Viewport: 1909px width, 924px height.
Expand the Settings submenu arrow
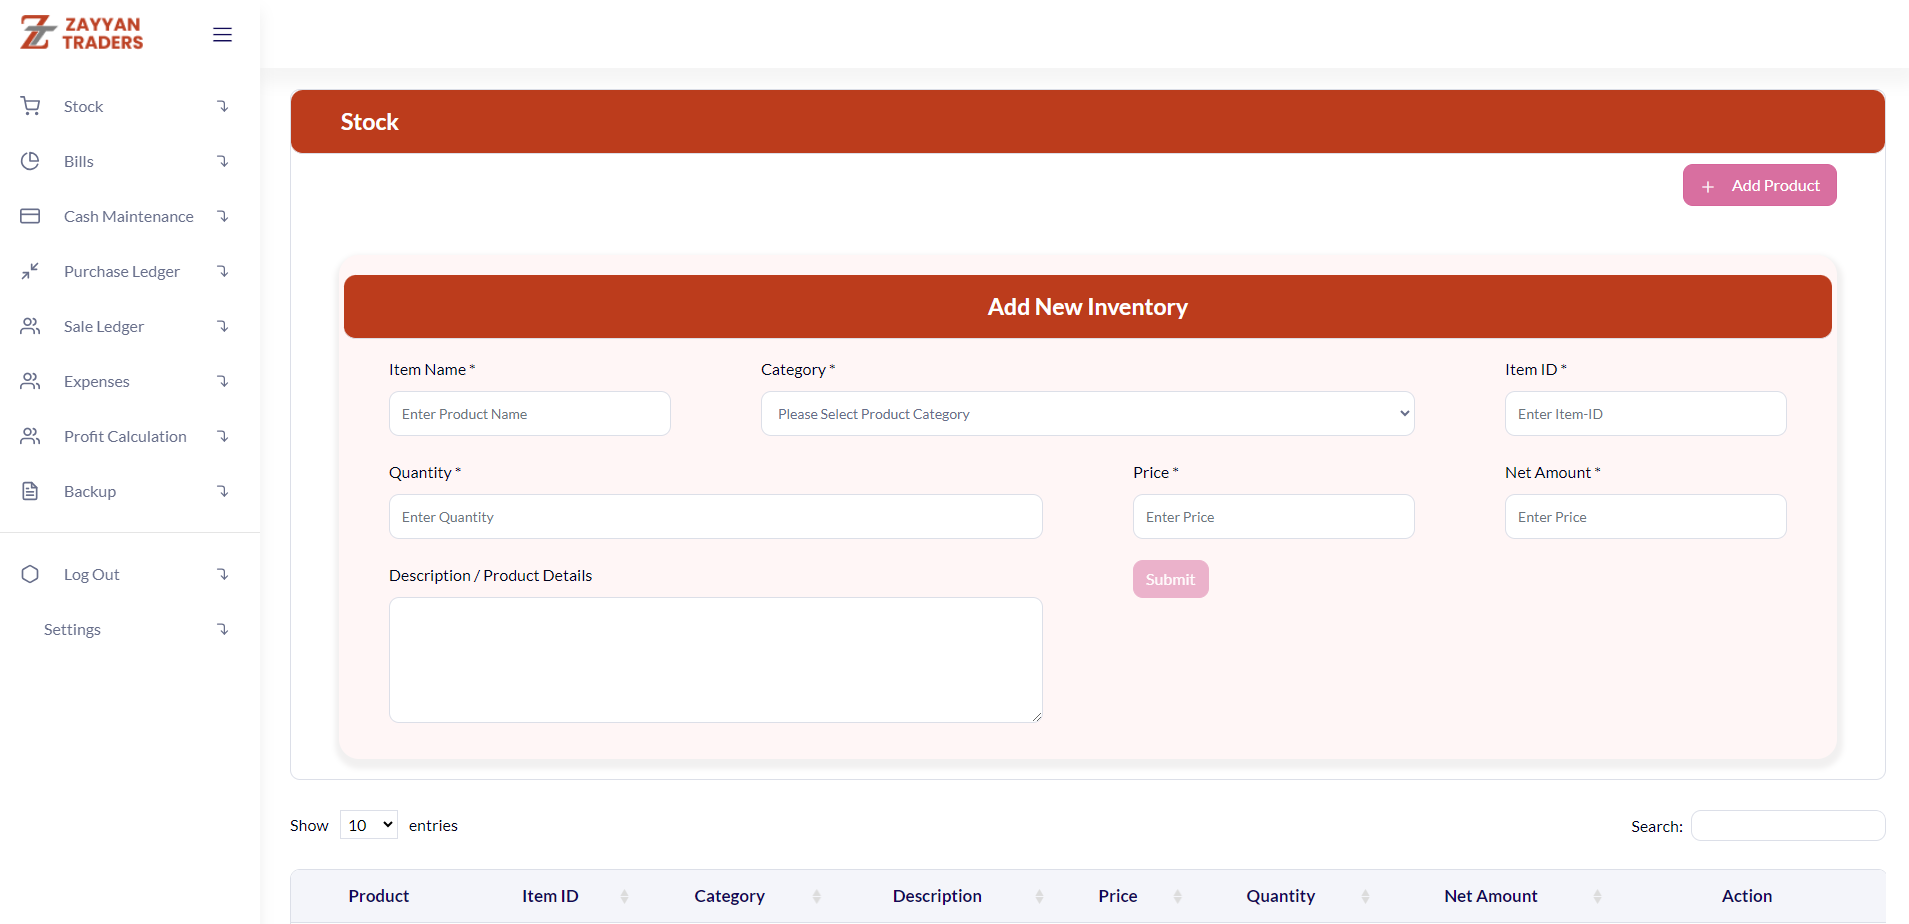coord(223,629)
